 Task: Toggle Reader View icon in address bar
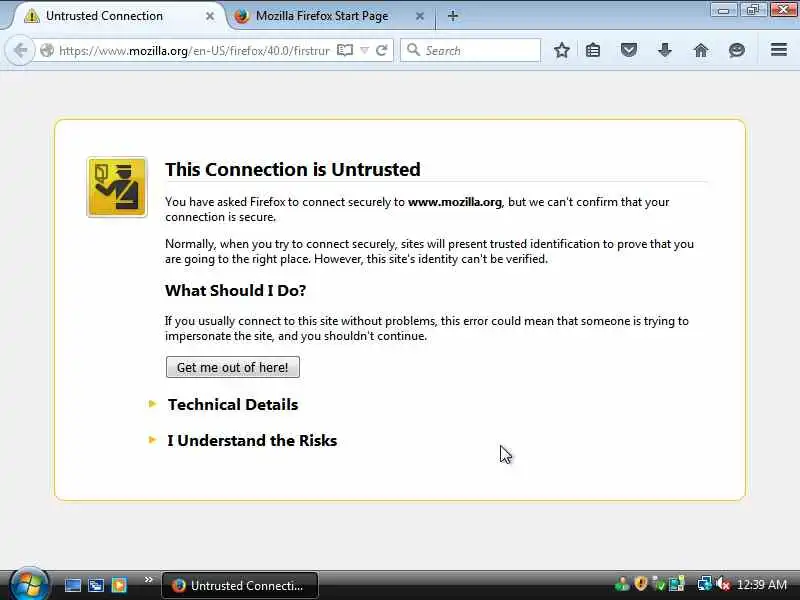pos(345,51)
